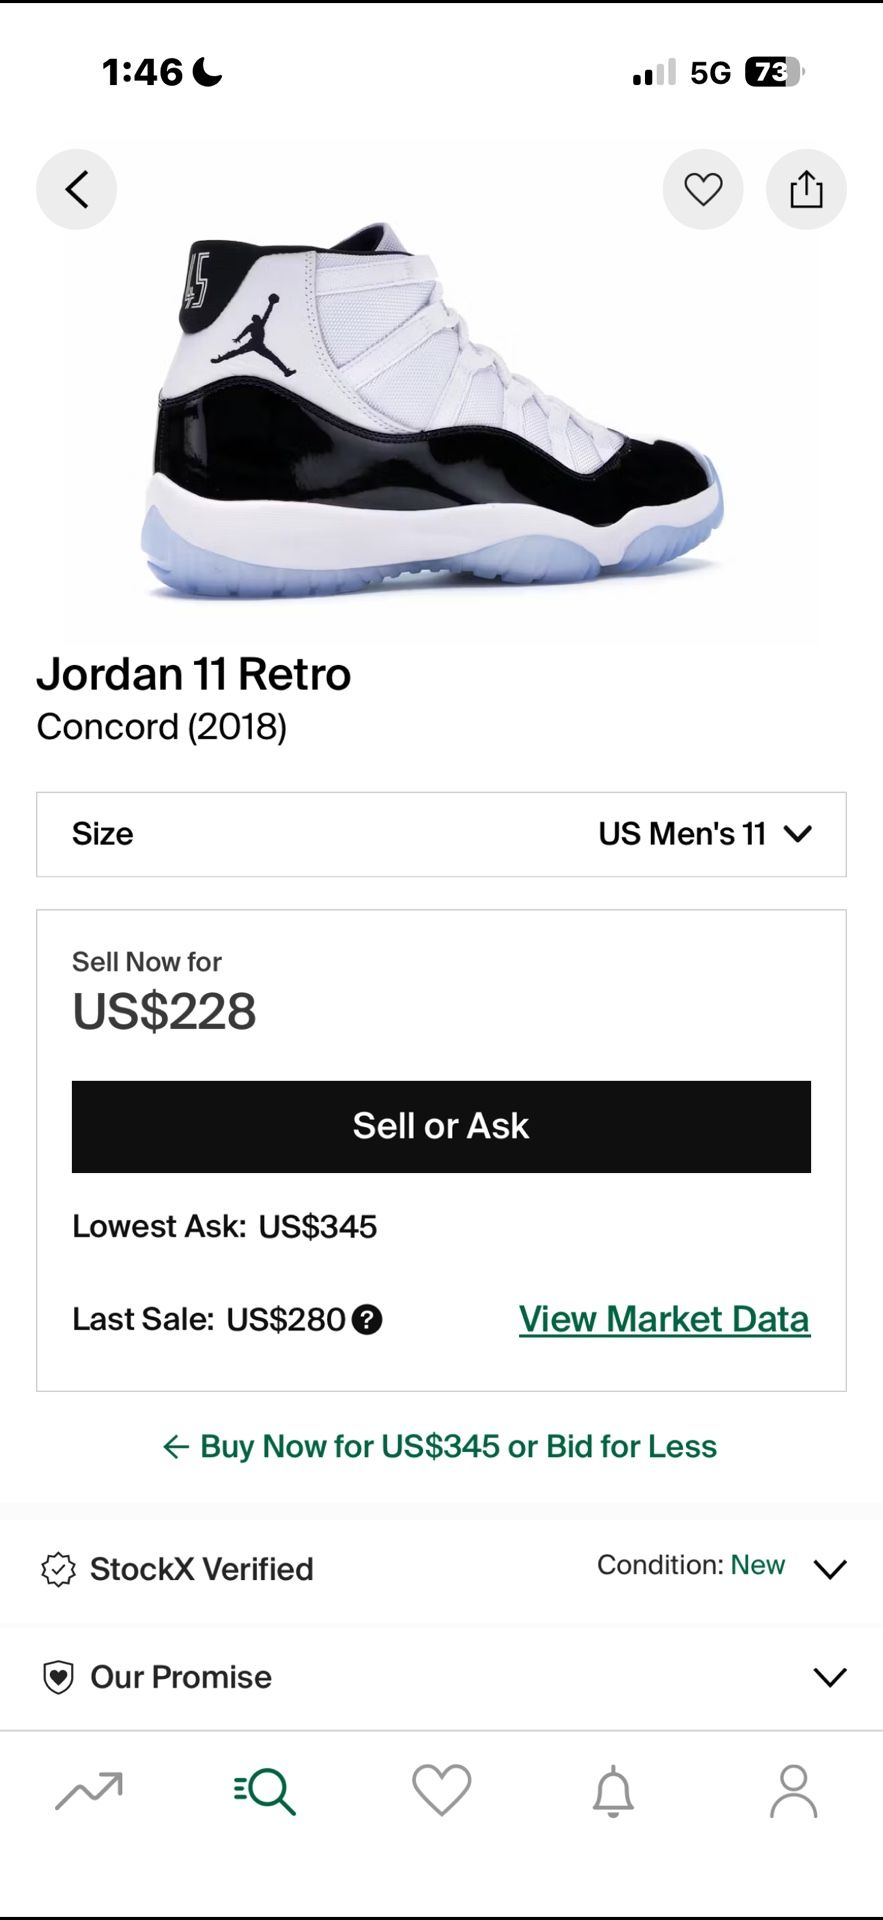Tap the Our Promise shield icon
The width and height of the screenshot is (883, 1920).
(58, 1677)
